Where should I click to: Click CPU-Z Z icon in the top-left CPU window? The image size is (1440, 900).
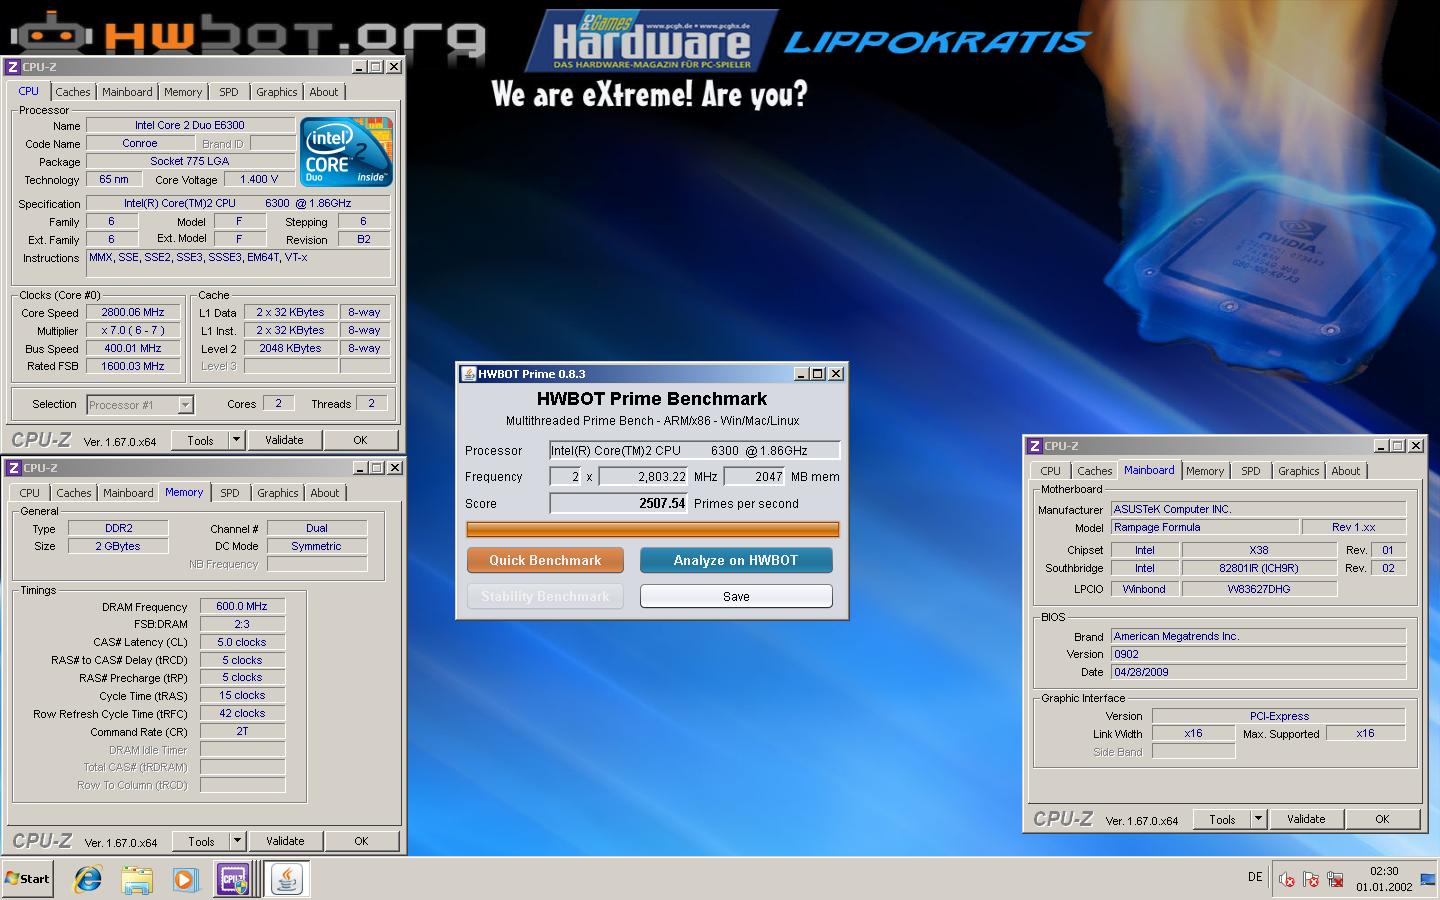pyautogui.click(x=13, y=67)
